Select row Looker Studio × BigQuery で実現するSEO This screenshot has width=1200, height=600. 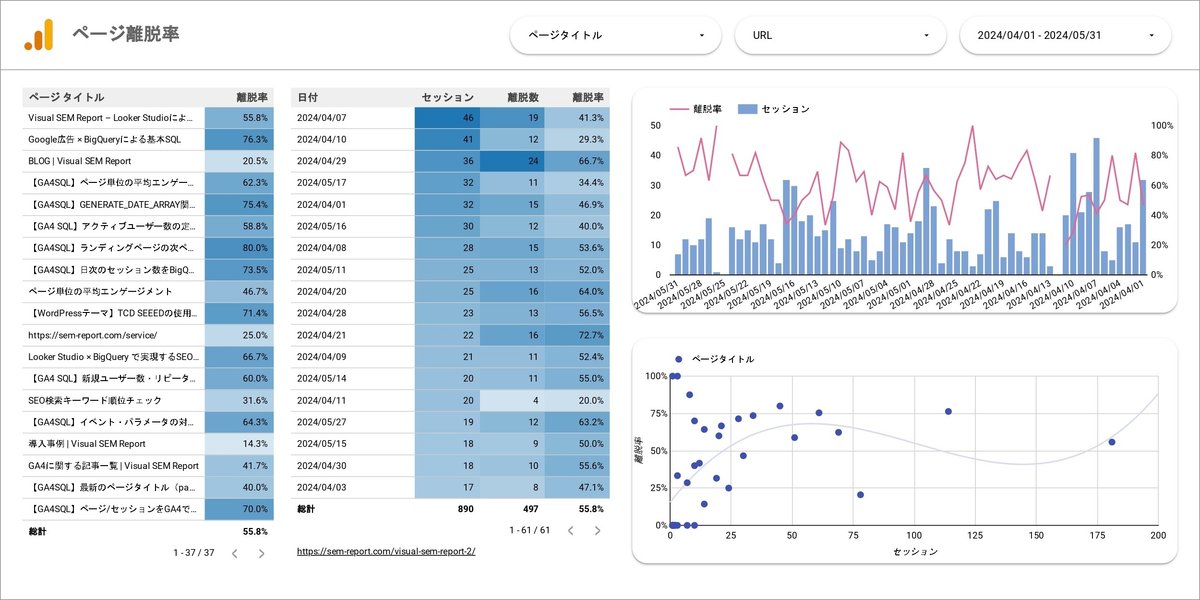point(148,356)
